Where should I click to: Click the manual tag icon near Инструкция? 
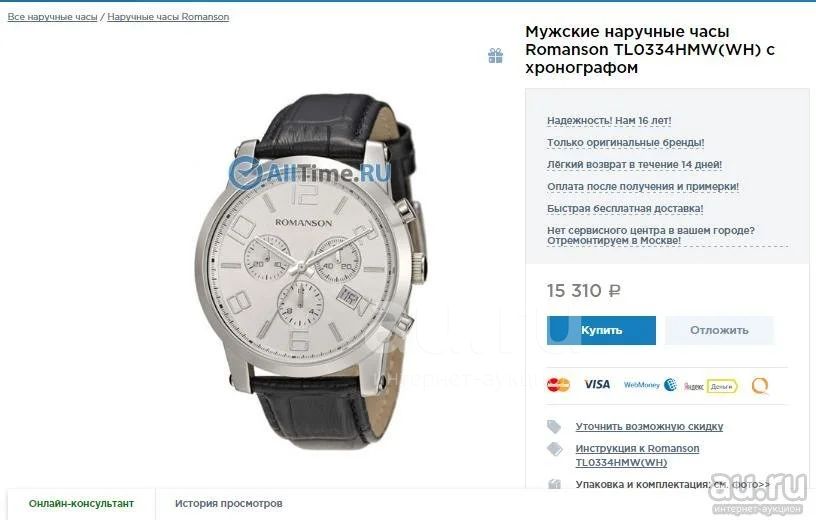click(x=555, y=449)
